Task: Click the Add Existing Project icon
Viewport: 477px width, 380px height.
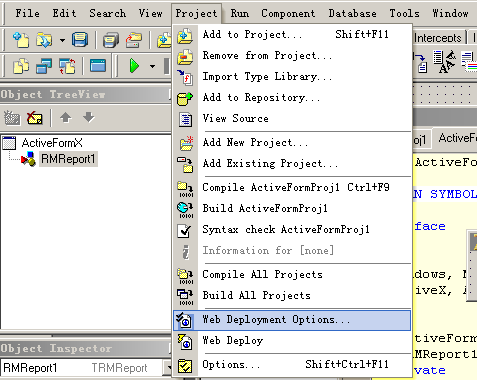Action: click(x=185, y=164)
